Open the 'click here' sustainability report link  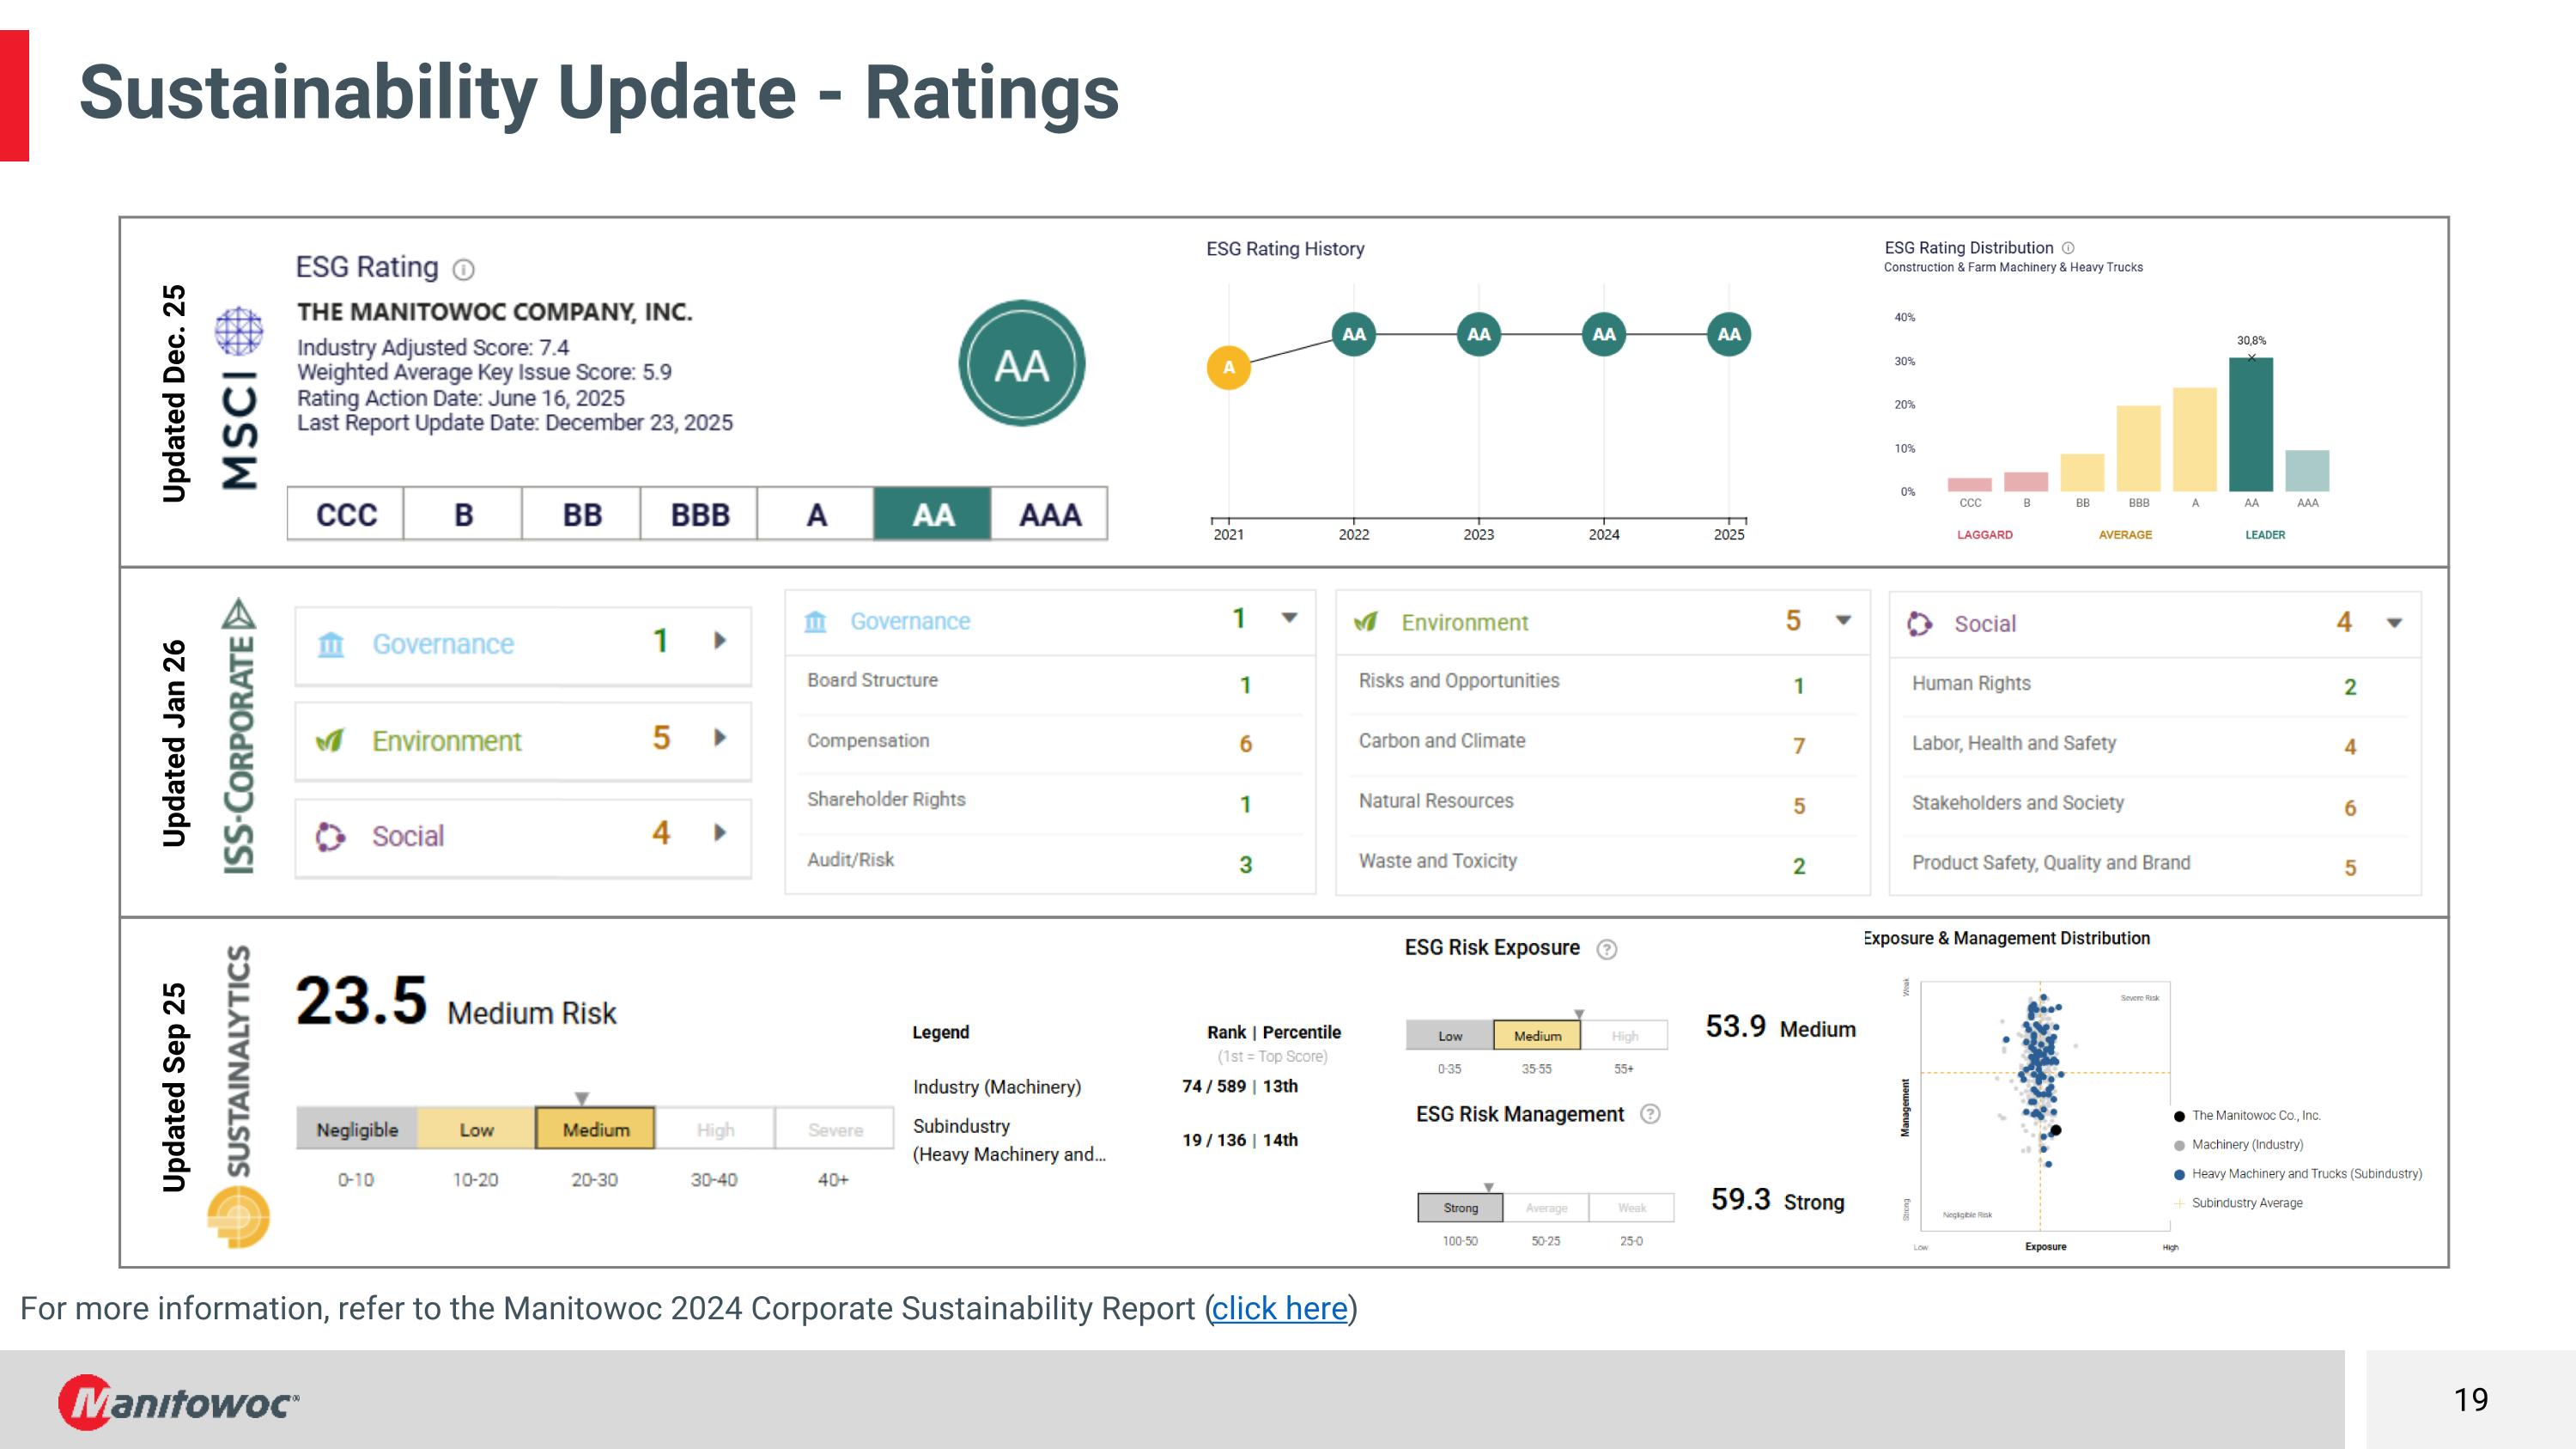1279,1308
